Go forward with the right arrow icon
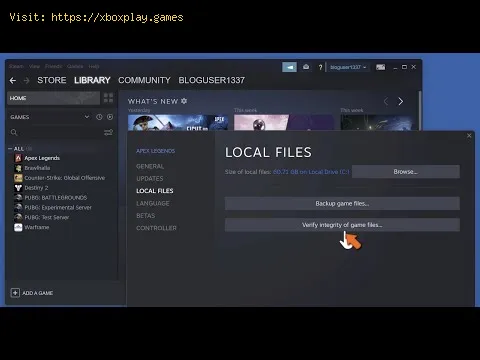This screenshot has width=480, height=360. [x=27, y=80]
